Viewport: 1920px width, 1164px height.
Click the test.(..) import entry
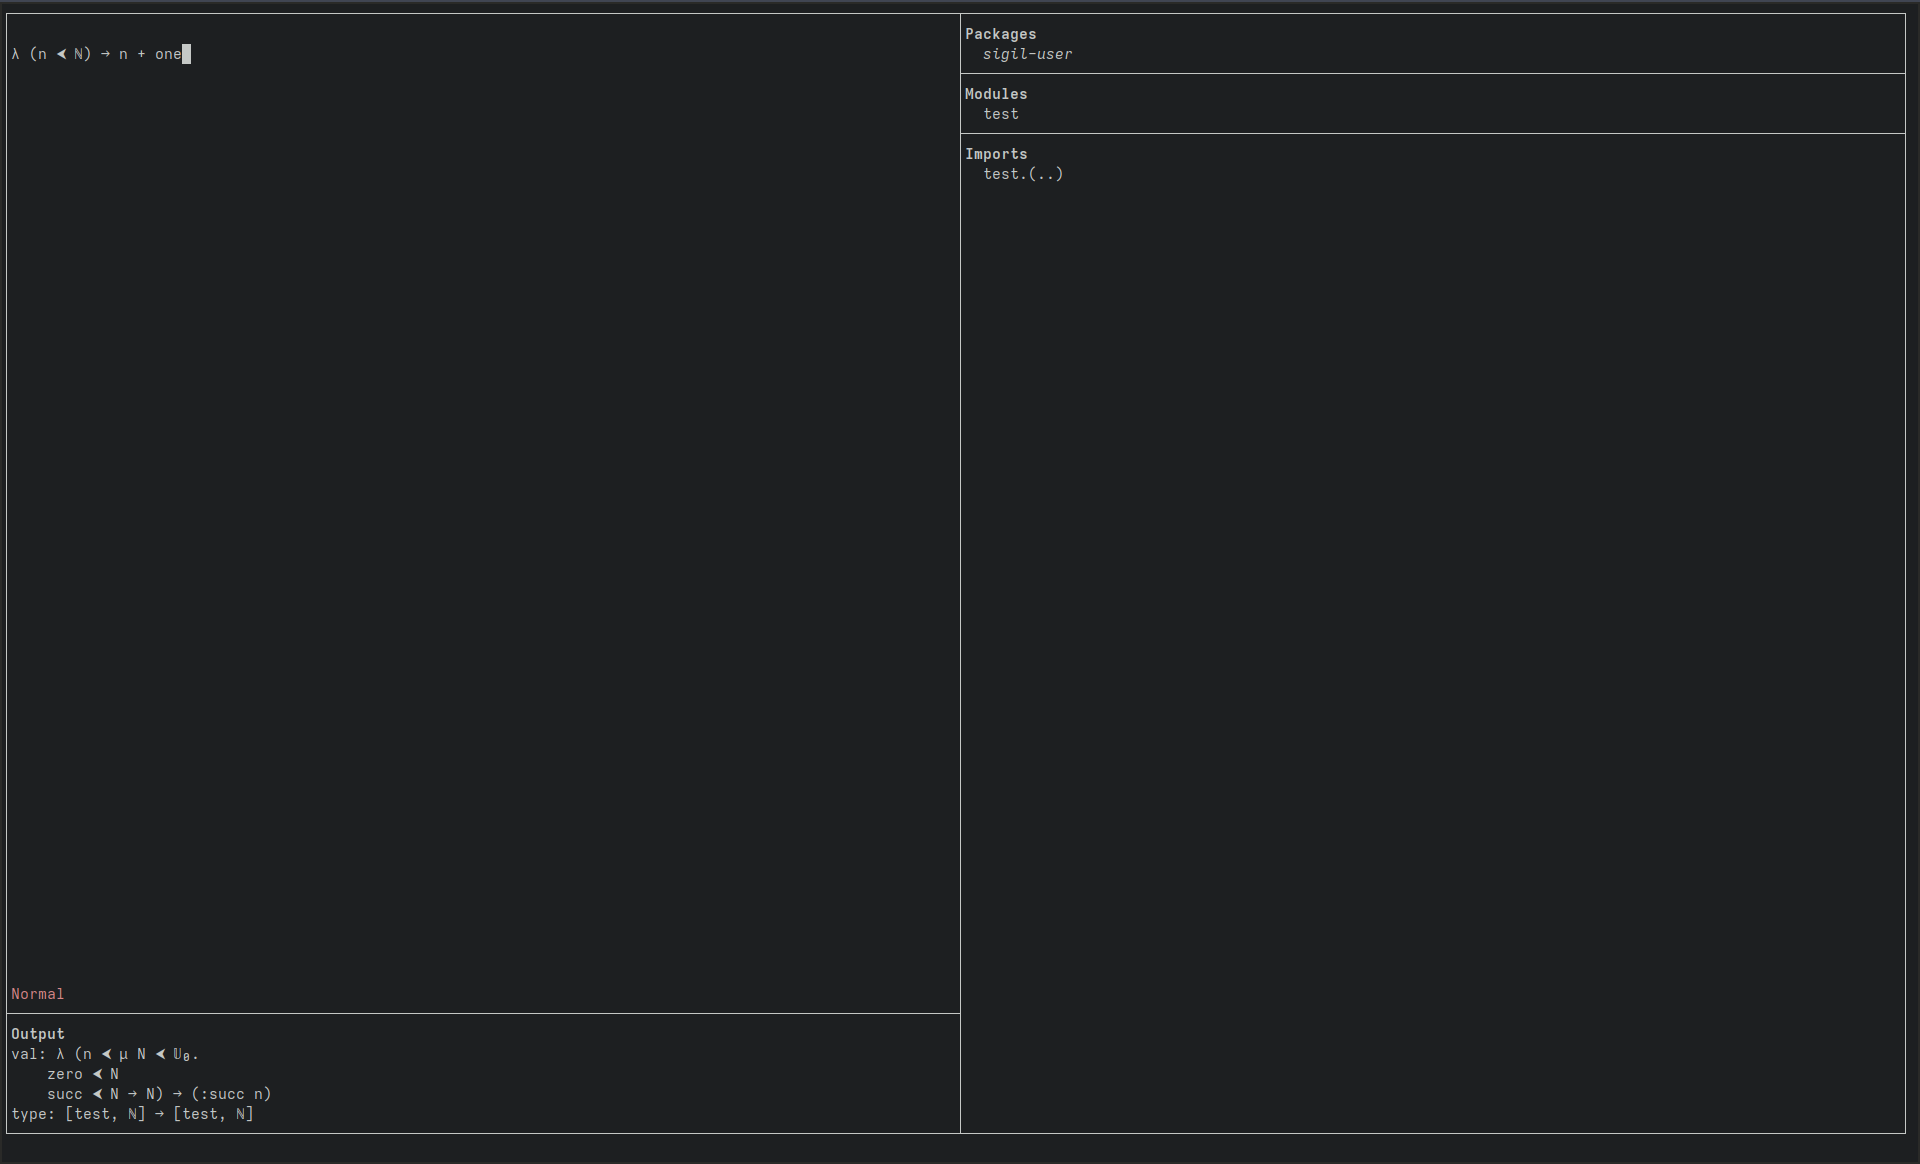[x=1023, y=174]
